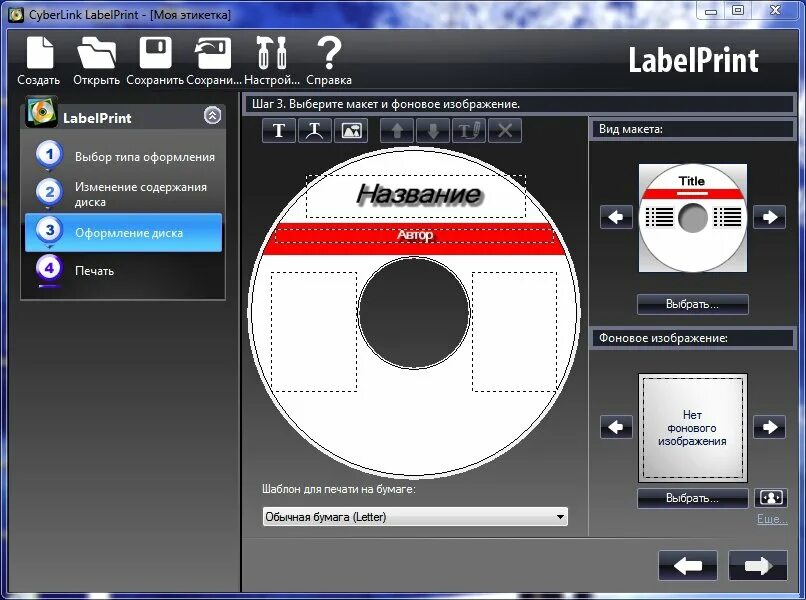
Task: Open Настрой... settings tools icon
Action: (x=271, y=61)
